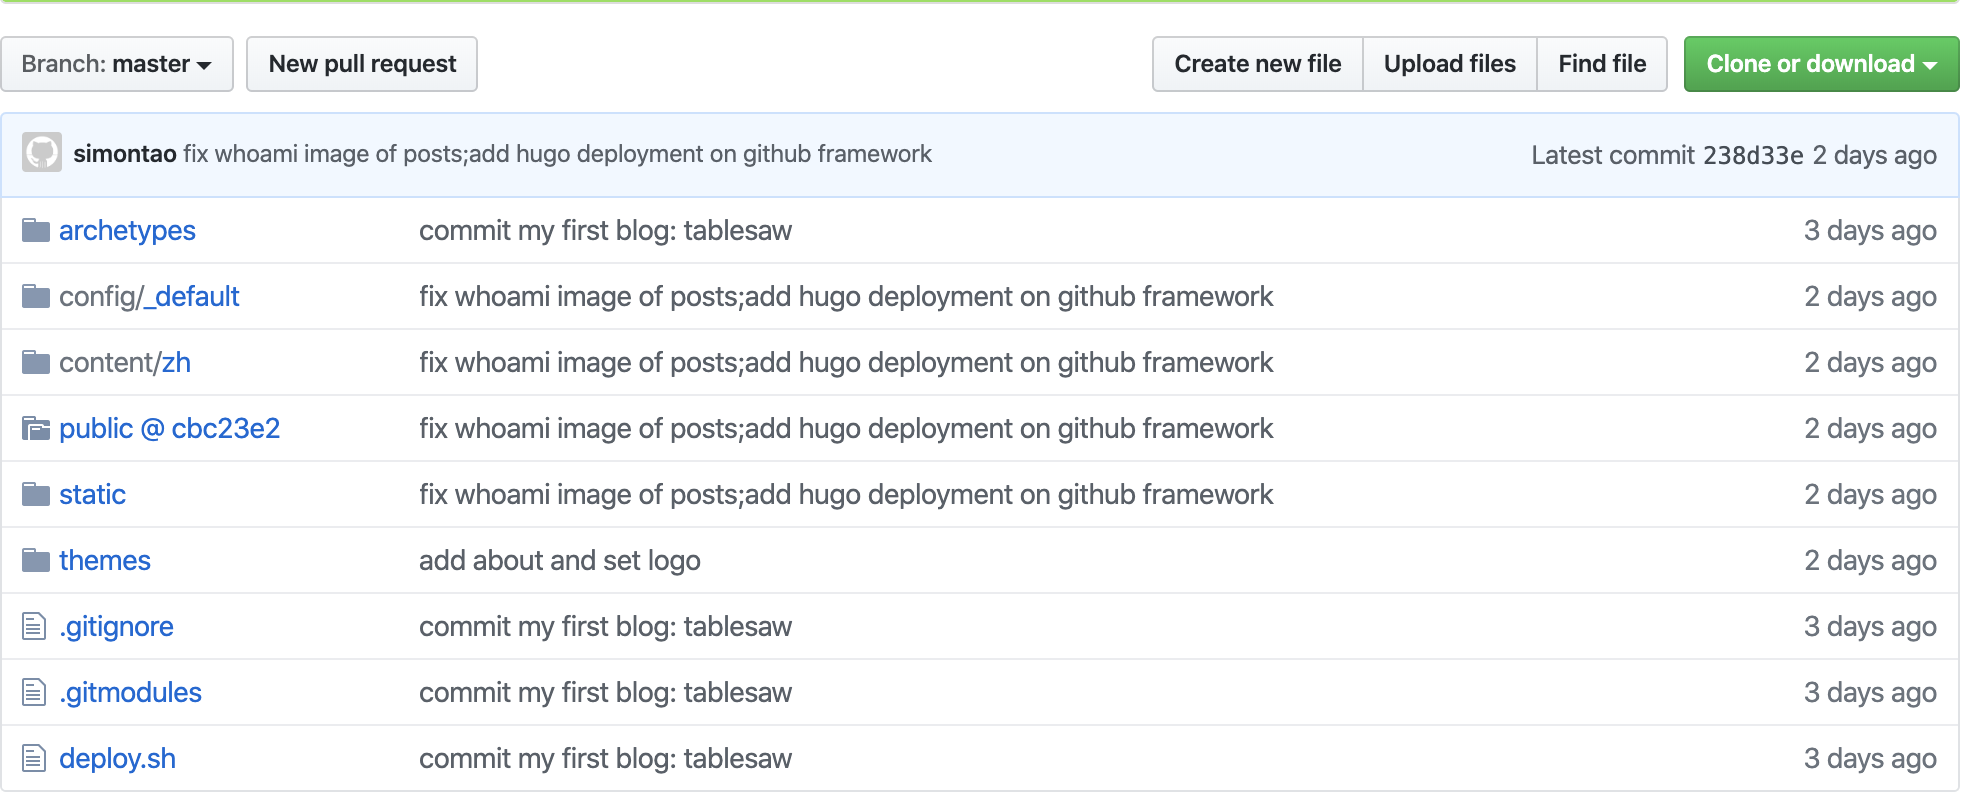Click the deploy.sh file icon
Image resolution: width=1964 pixels, height=792 pixels.
[34, 759]
